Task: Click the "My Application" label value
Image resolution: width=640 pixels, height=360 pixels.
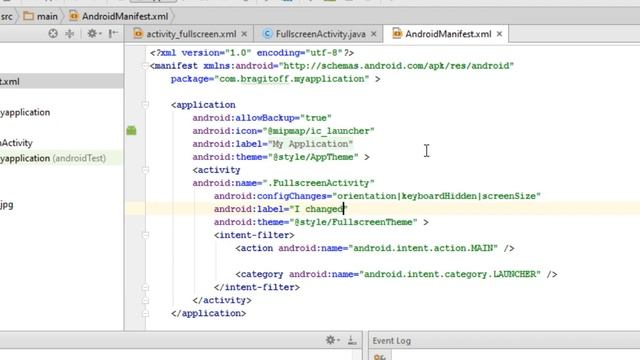Action: point(311,144)
